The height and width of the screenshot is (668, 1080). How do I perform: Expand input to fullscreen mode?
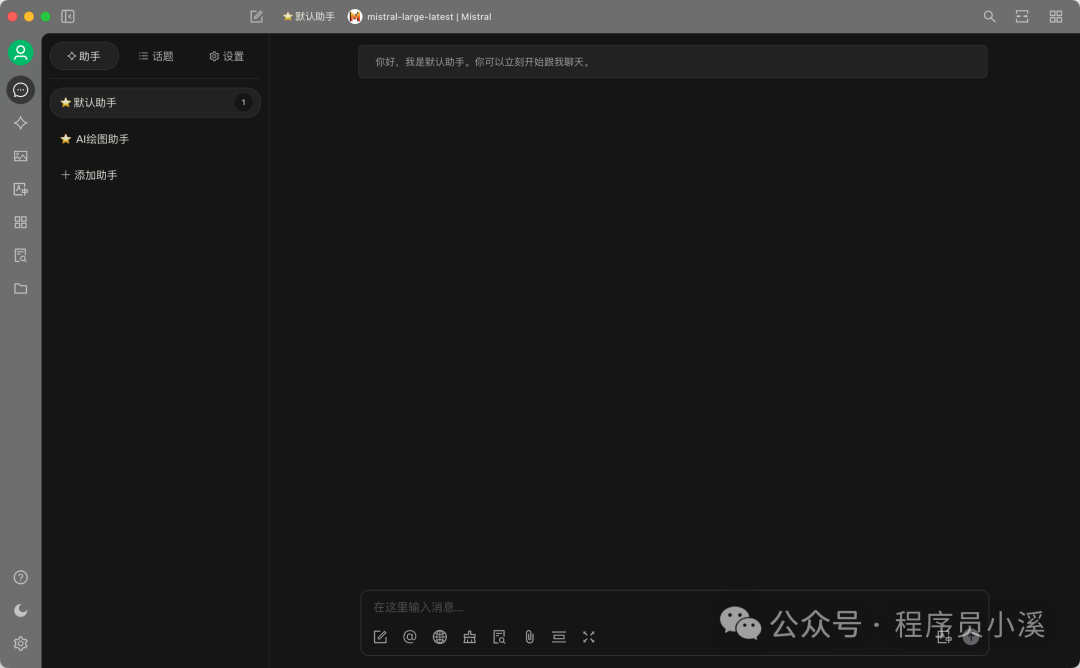coord(589,636)
